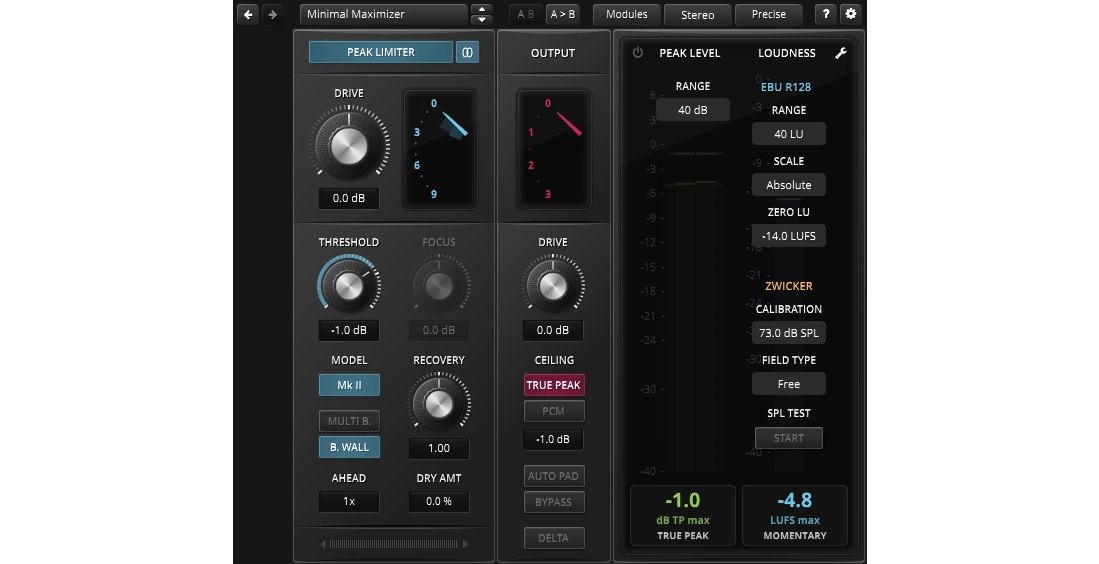Screen dimensions: 1099x564
Task: Open the loudness 40 LU range dropdown
Action: coord(789,134)
